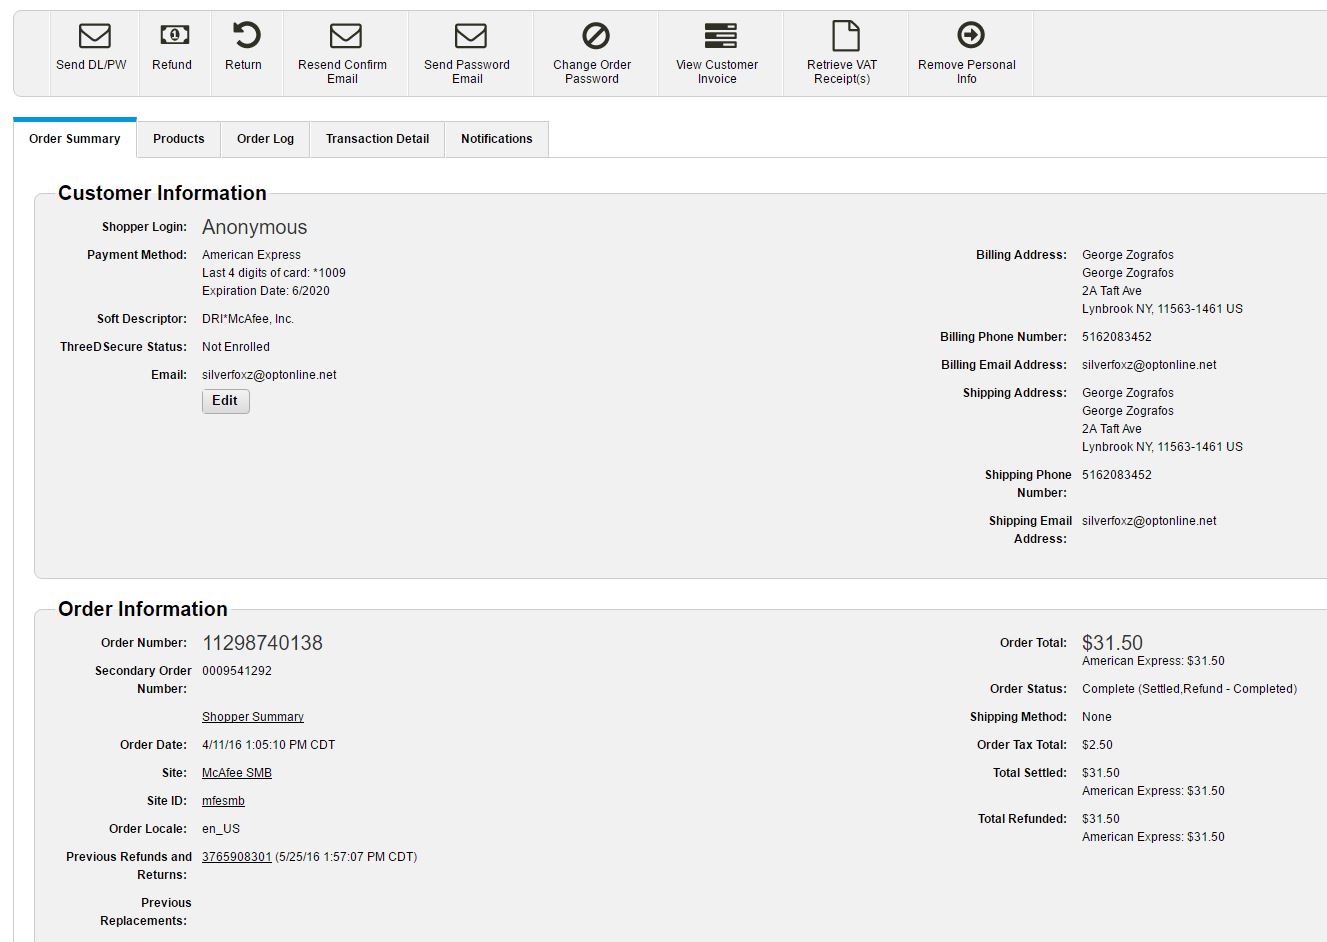Click the Change Order Password icon

[596, 36]
